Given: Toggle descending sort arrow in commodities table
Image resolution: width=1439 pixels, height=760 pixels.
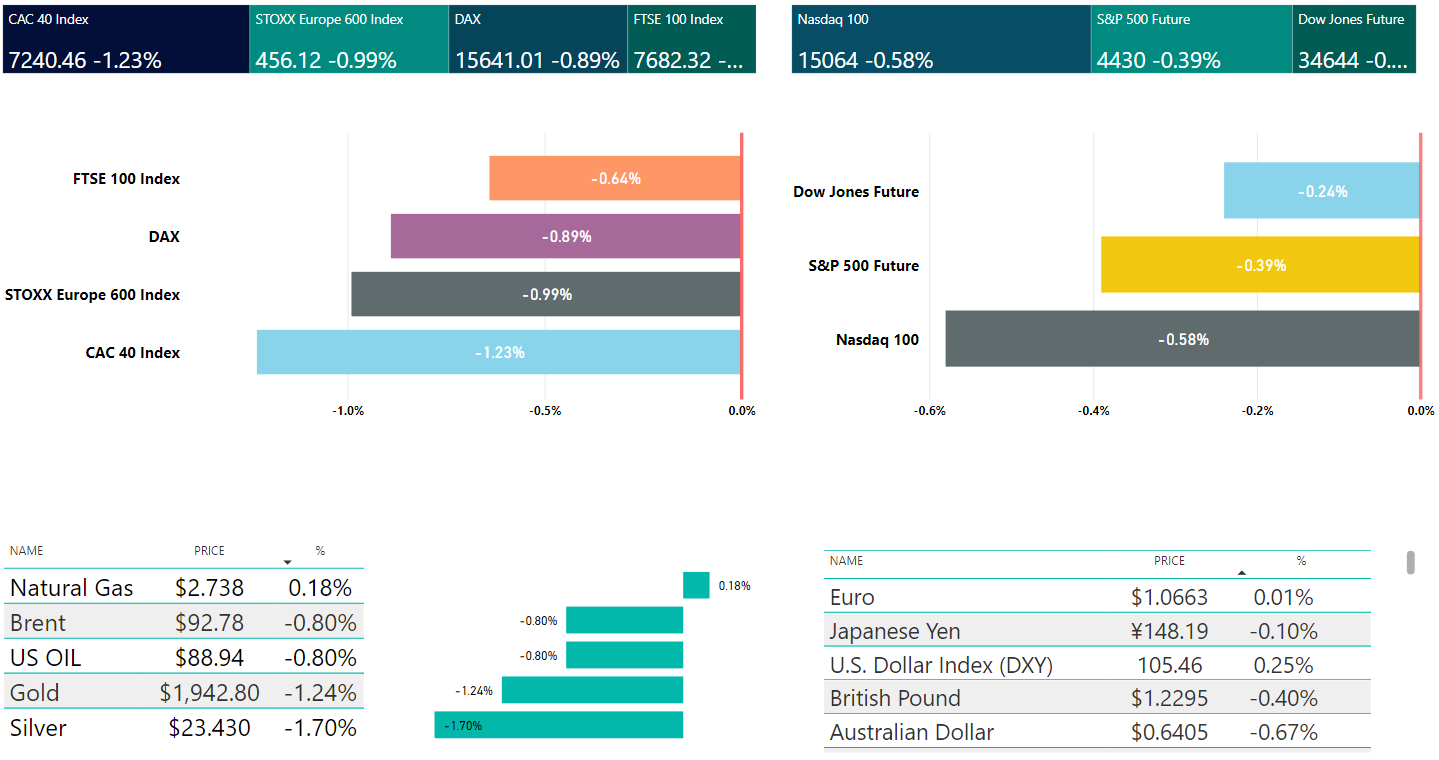Looking at the screenshot, I should [x=288, y=562].
